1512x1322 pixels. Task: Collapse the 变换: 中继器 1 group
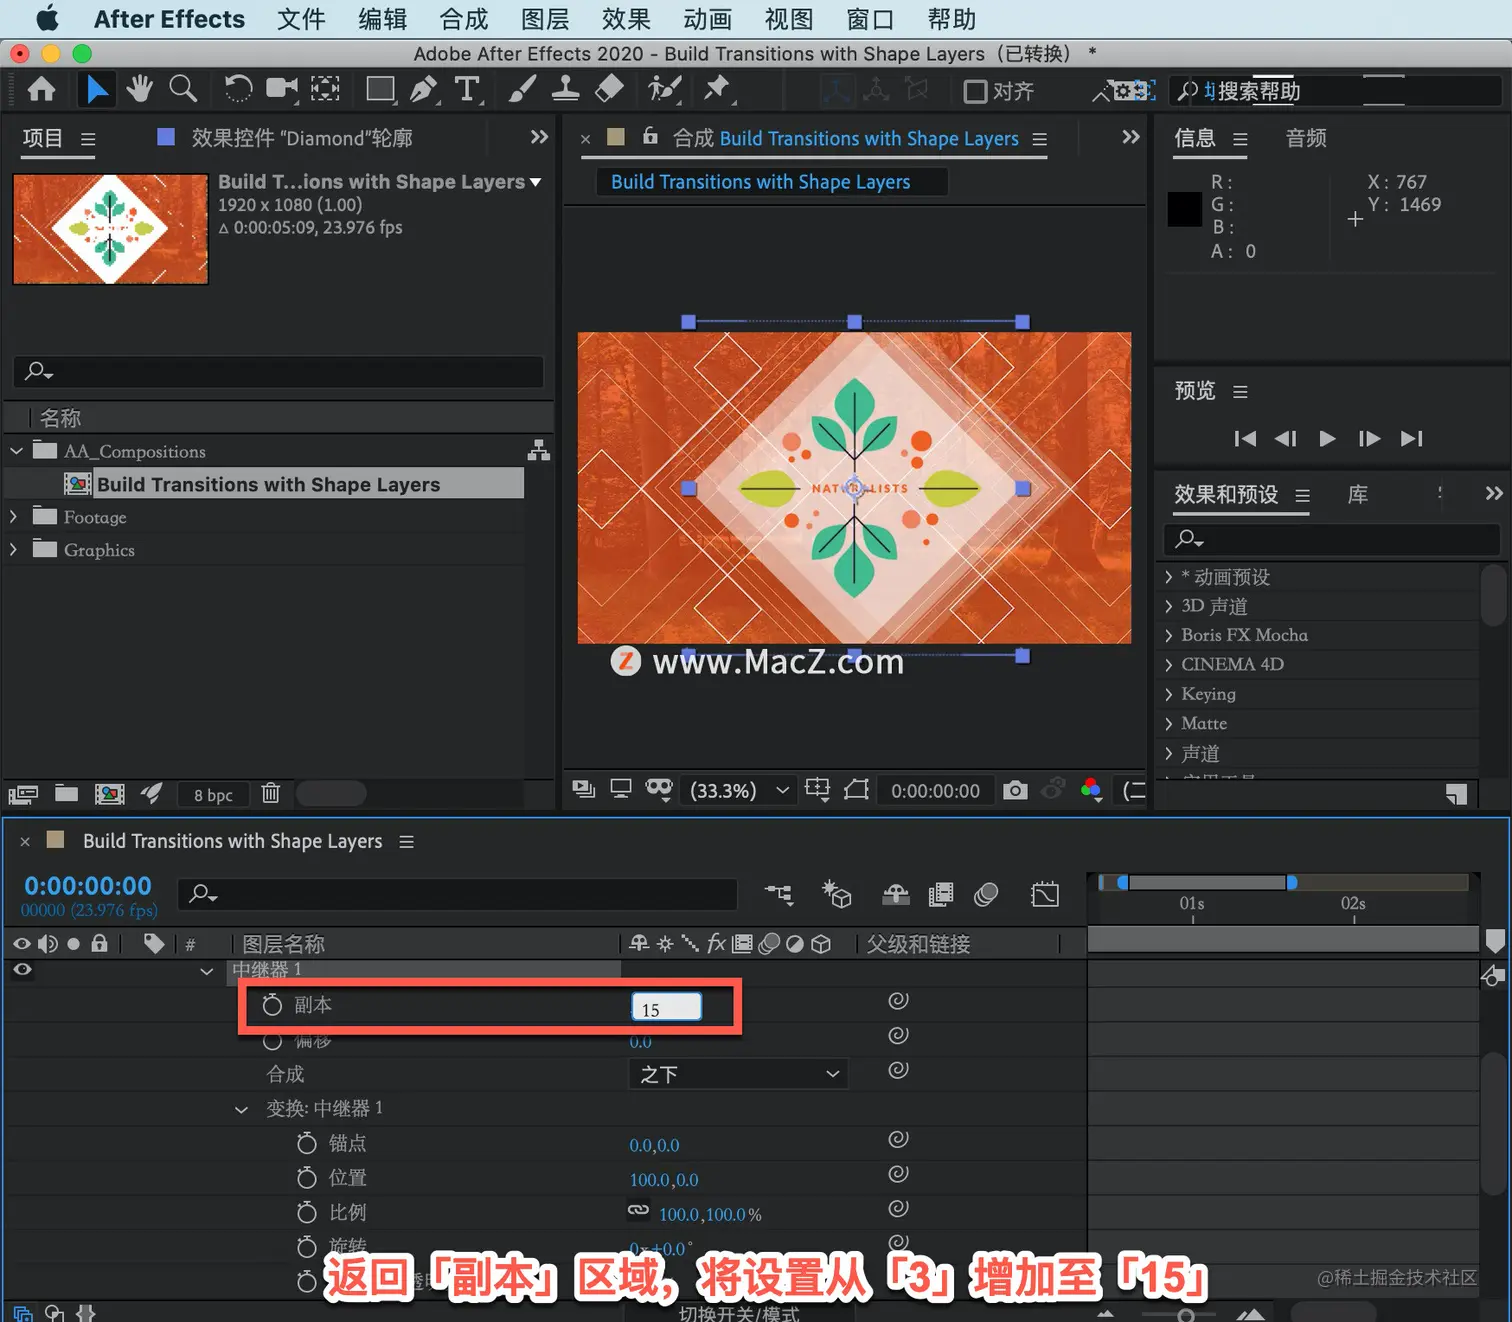241,1109
